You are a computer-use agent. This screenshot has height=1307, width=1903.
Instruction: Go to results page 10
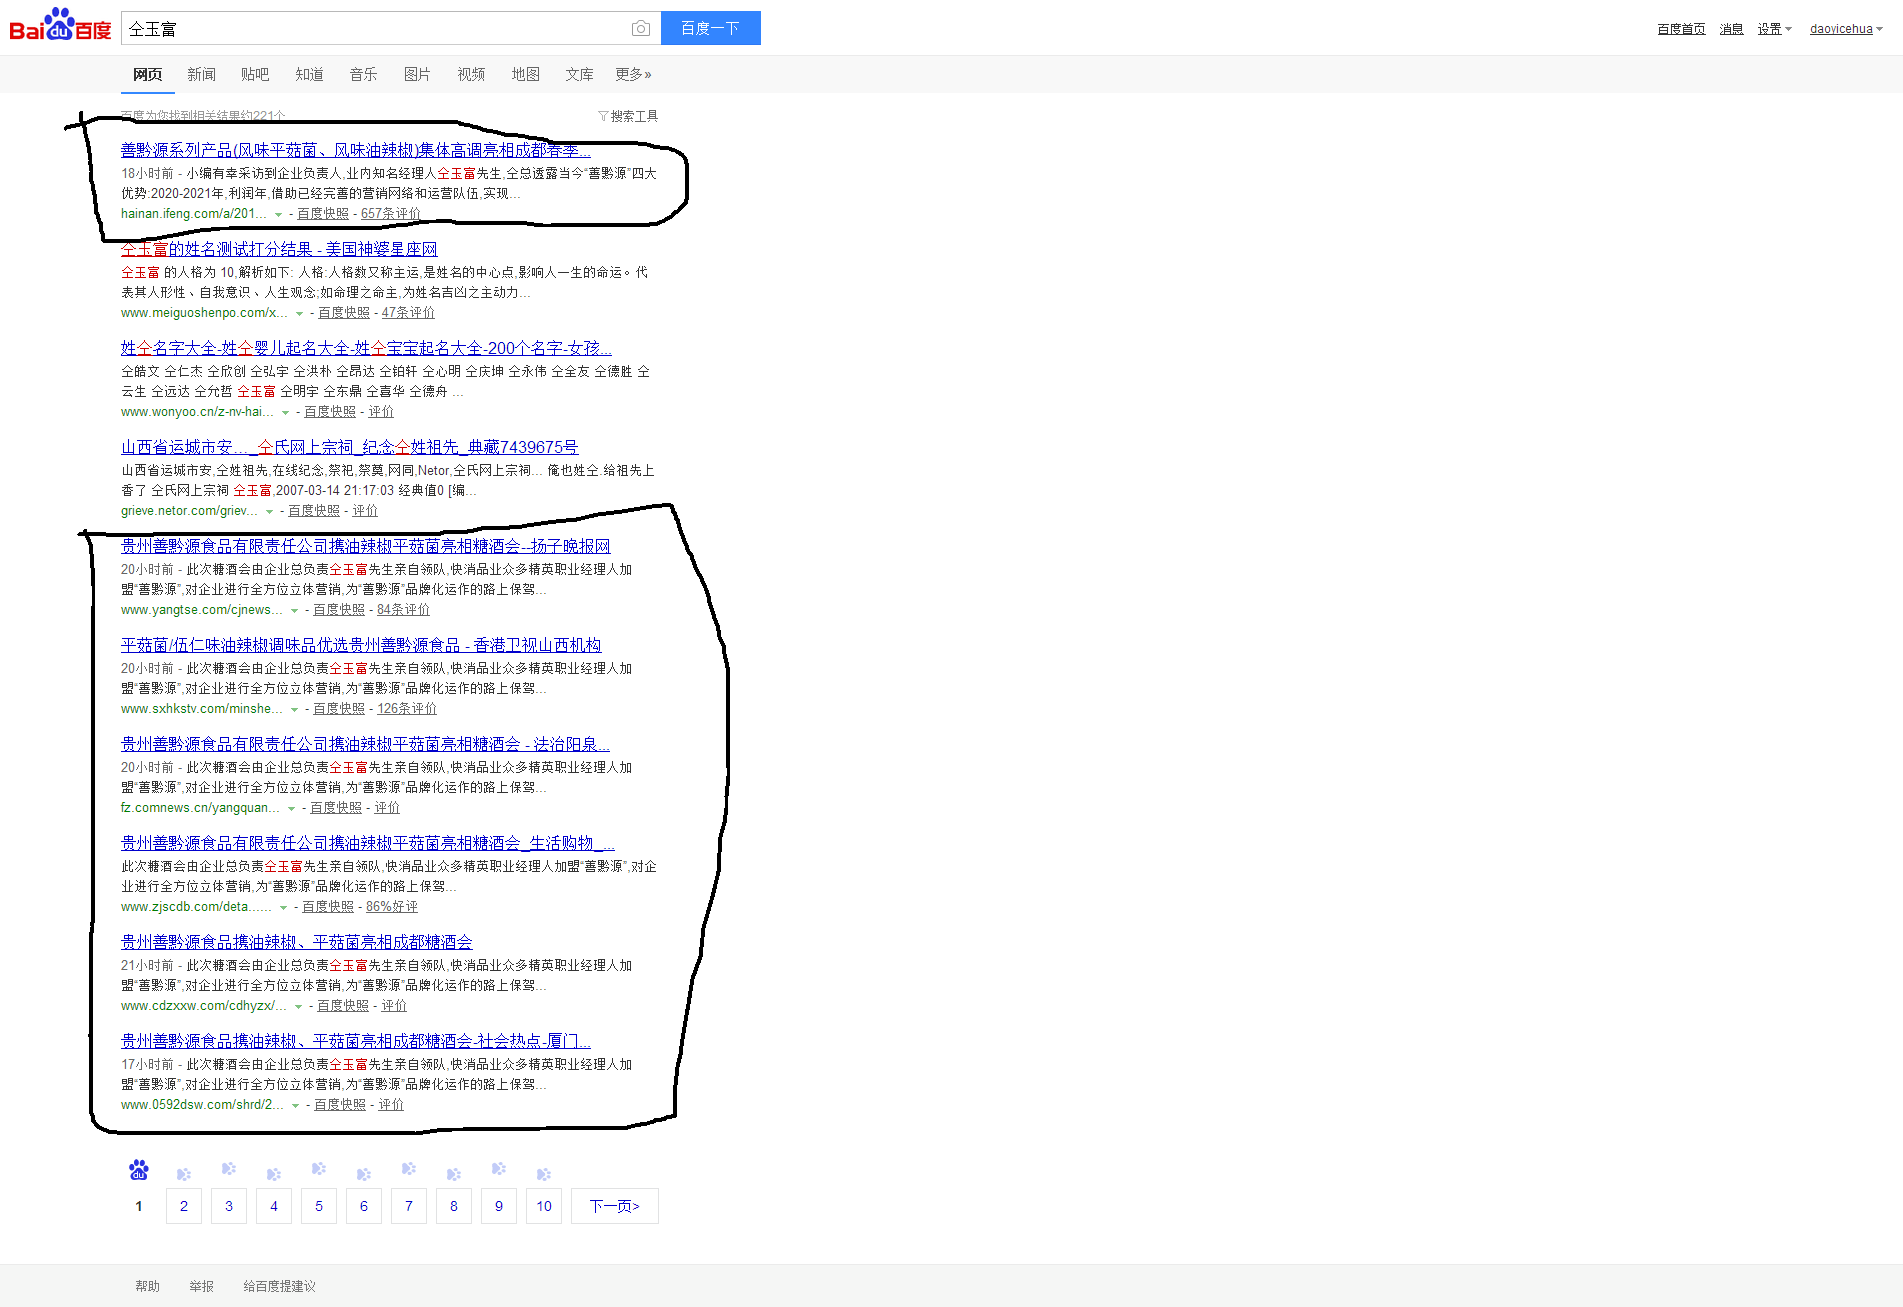(544, 1206)
